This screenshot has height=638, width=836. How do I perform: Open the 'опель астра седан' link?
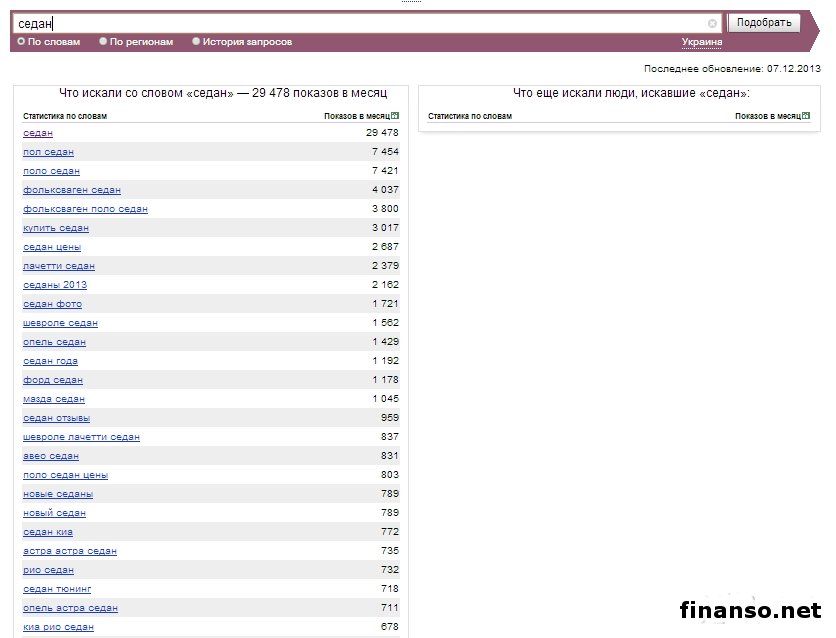click(x=70, y=608)
